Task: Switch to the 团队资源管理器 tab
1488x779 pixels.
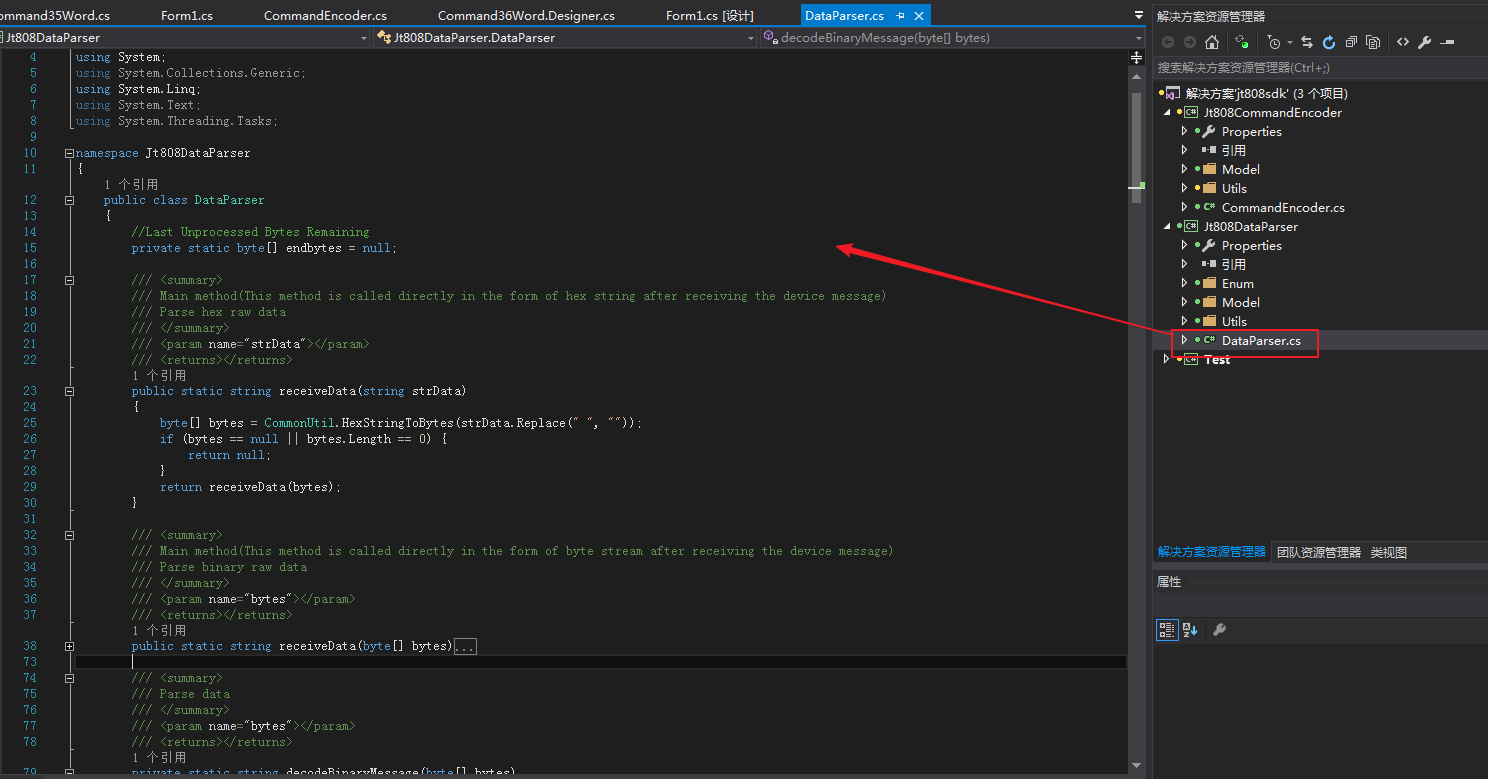Action: point(1318,552)
